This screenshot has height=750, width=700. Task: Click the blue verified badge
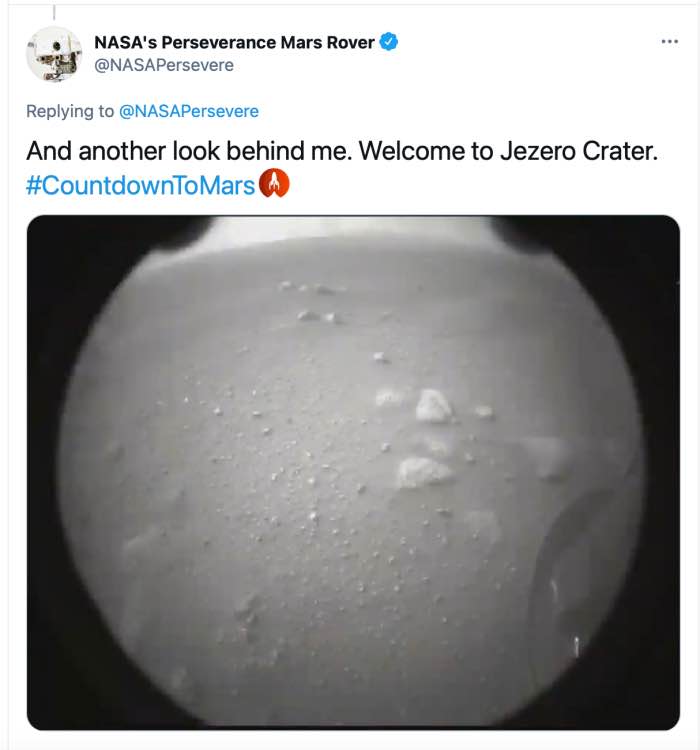coord(389,42)
